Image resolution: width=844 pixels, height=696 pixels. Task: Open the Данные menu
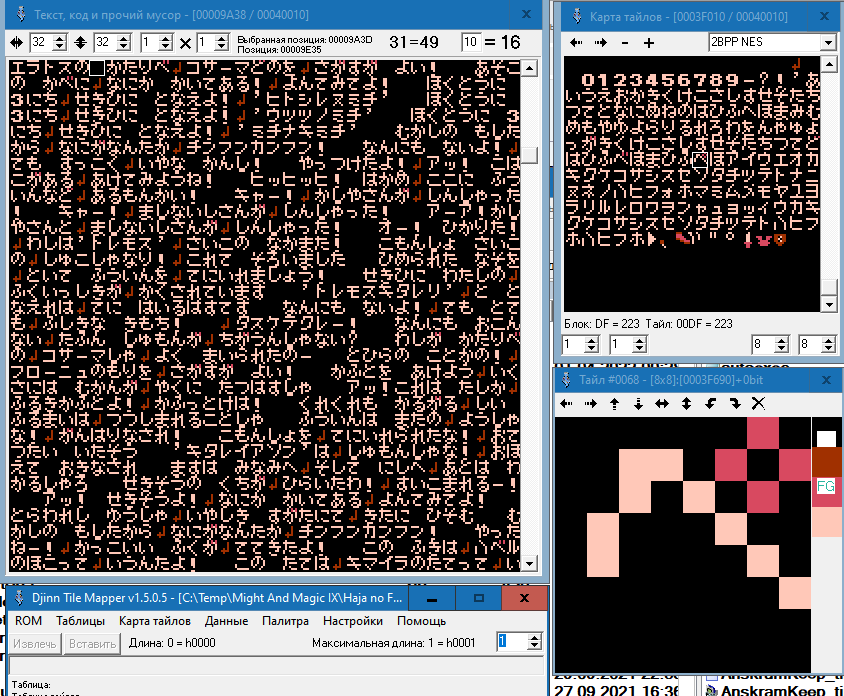tap(226, 621)
